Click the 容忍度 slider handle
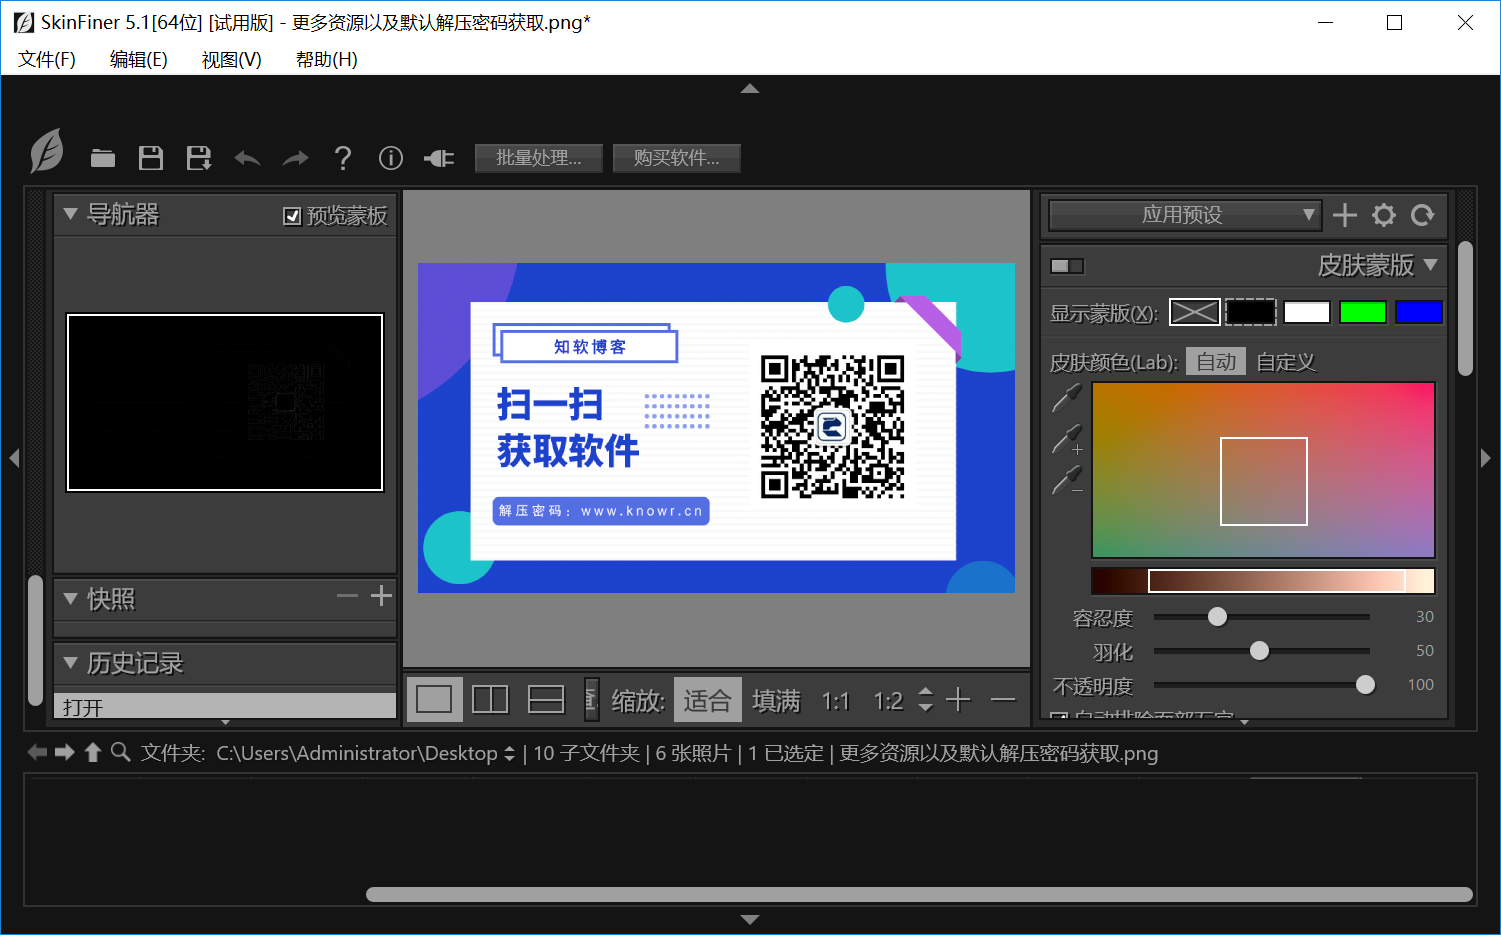The width and height of the screenshot is (1501, 935). [x=1217, y=617]
